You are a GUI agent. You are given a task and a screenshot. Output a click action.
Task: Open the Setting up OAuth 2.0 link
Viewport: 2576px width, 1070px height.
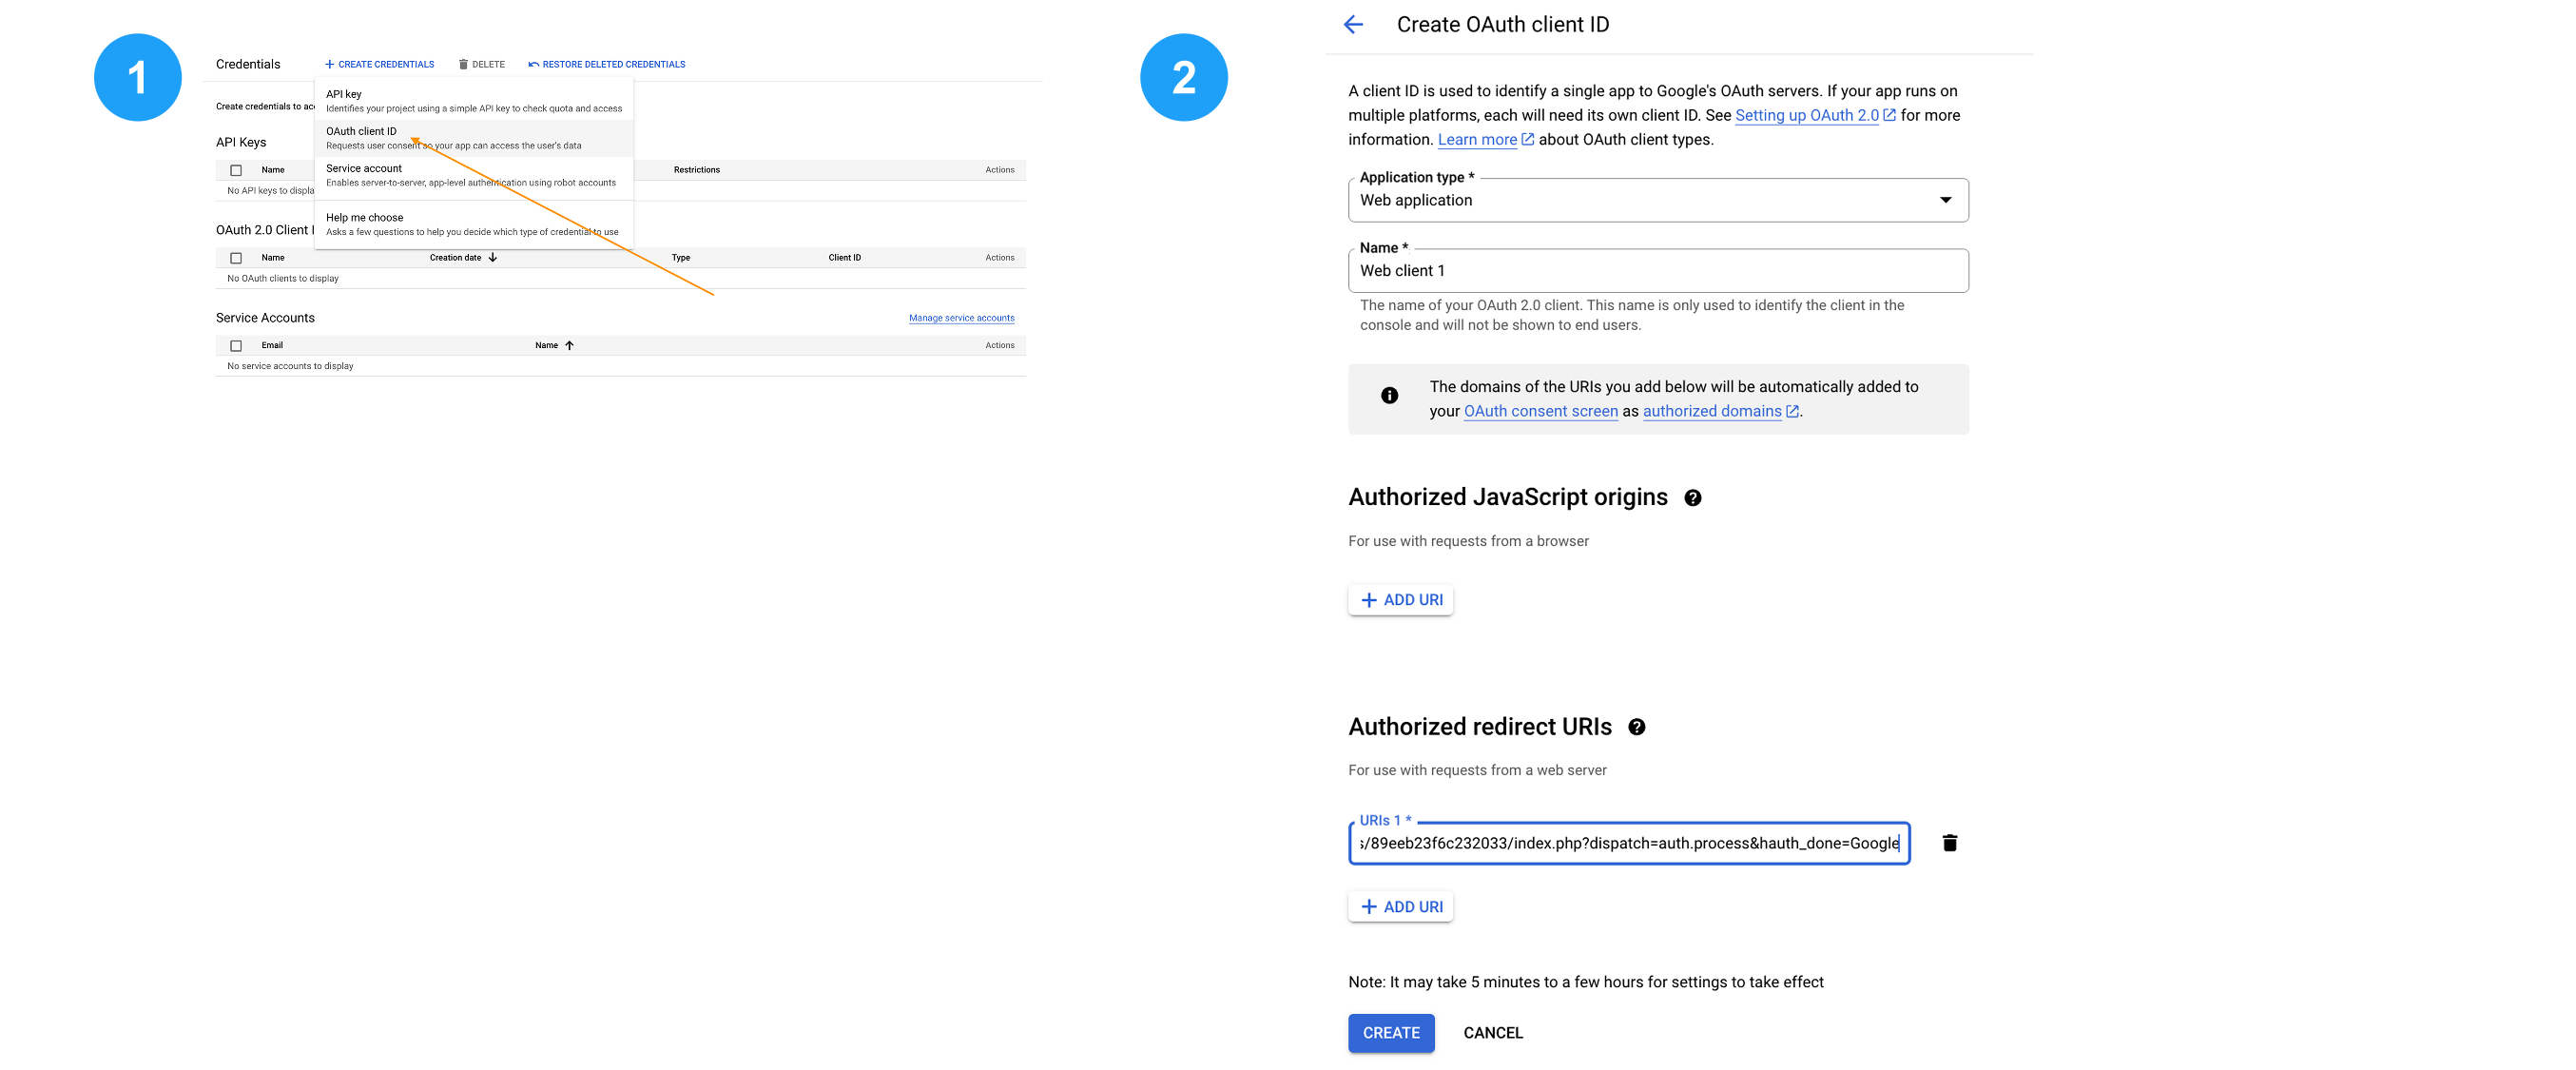tap(1814, 115)
